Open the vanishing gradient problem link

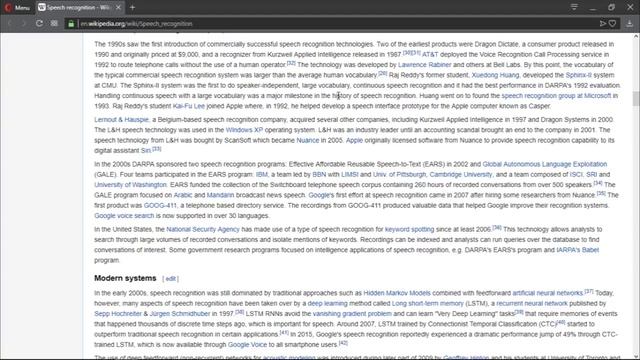(352, 313)
